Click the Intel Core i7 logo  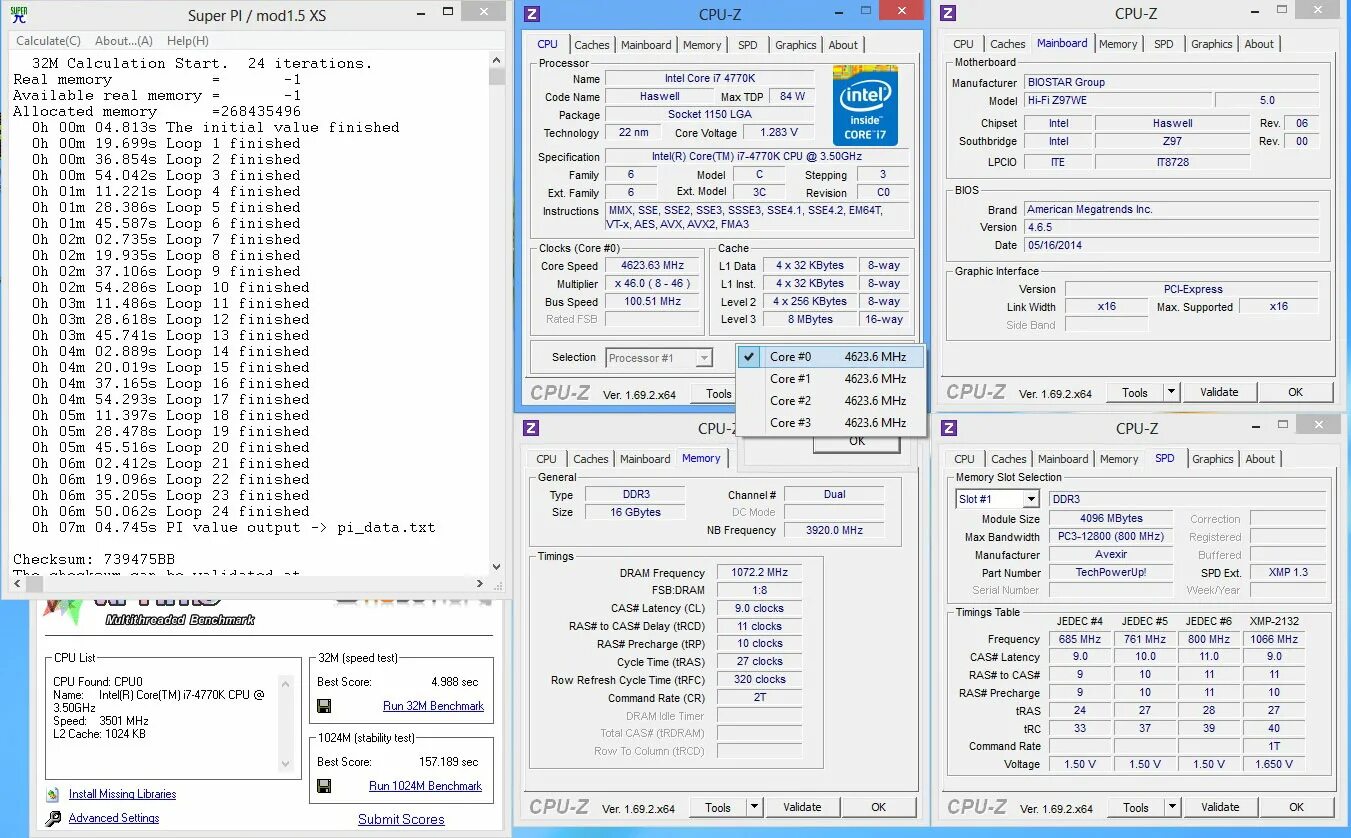[x=865, y=106]
